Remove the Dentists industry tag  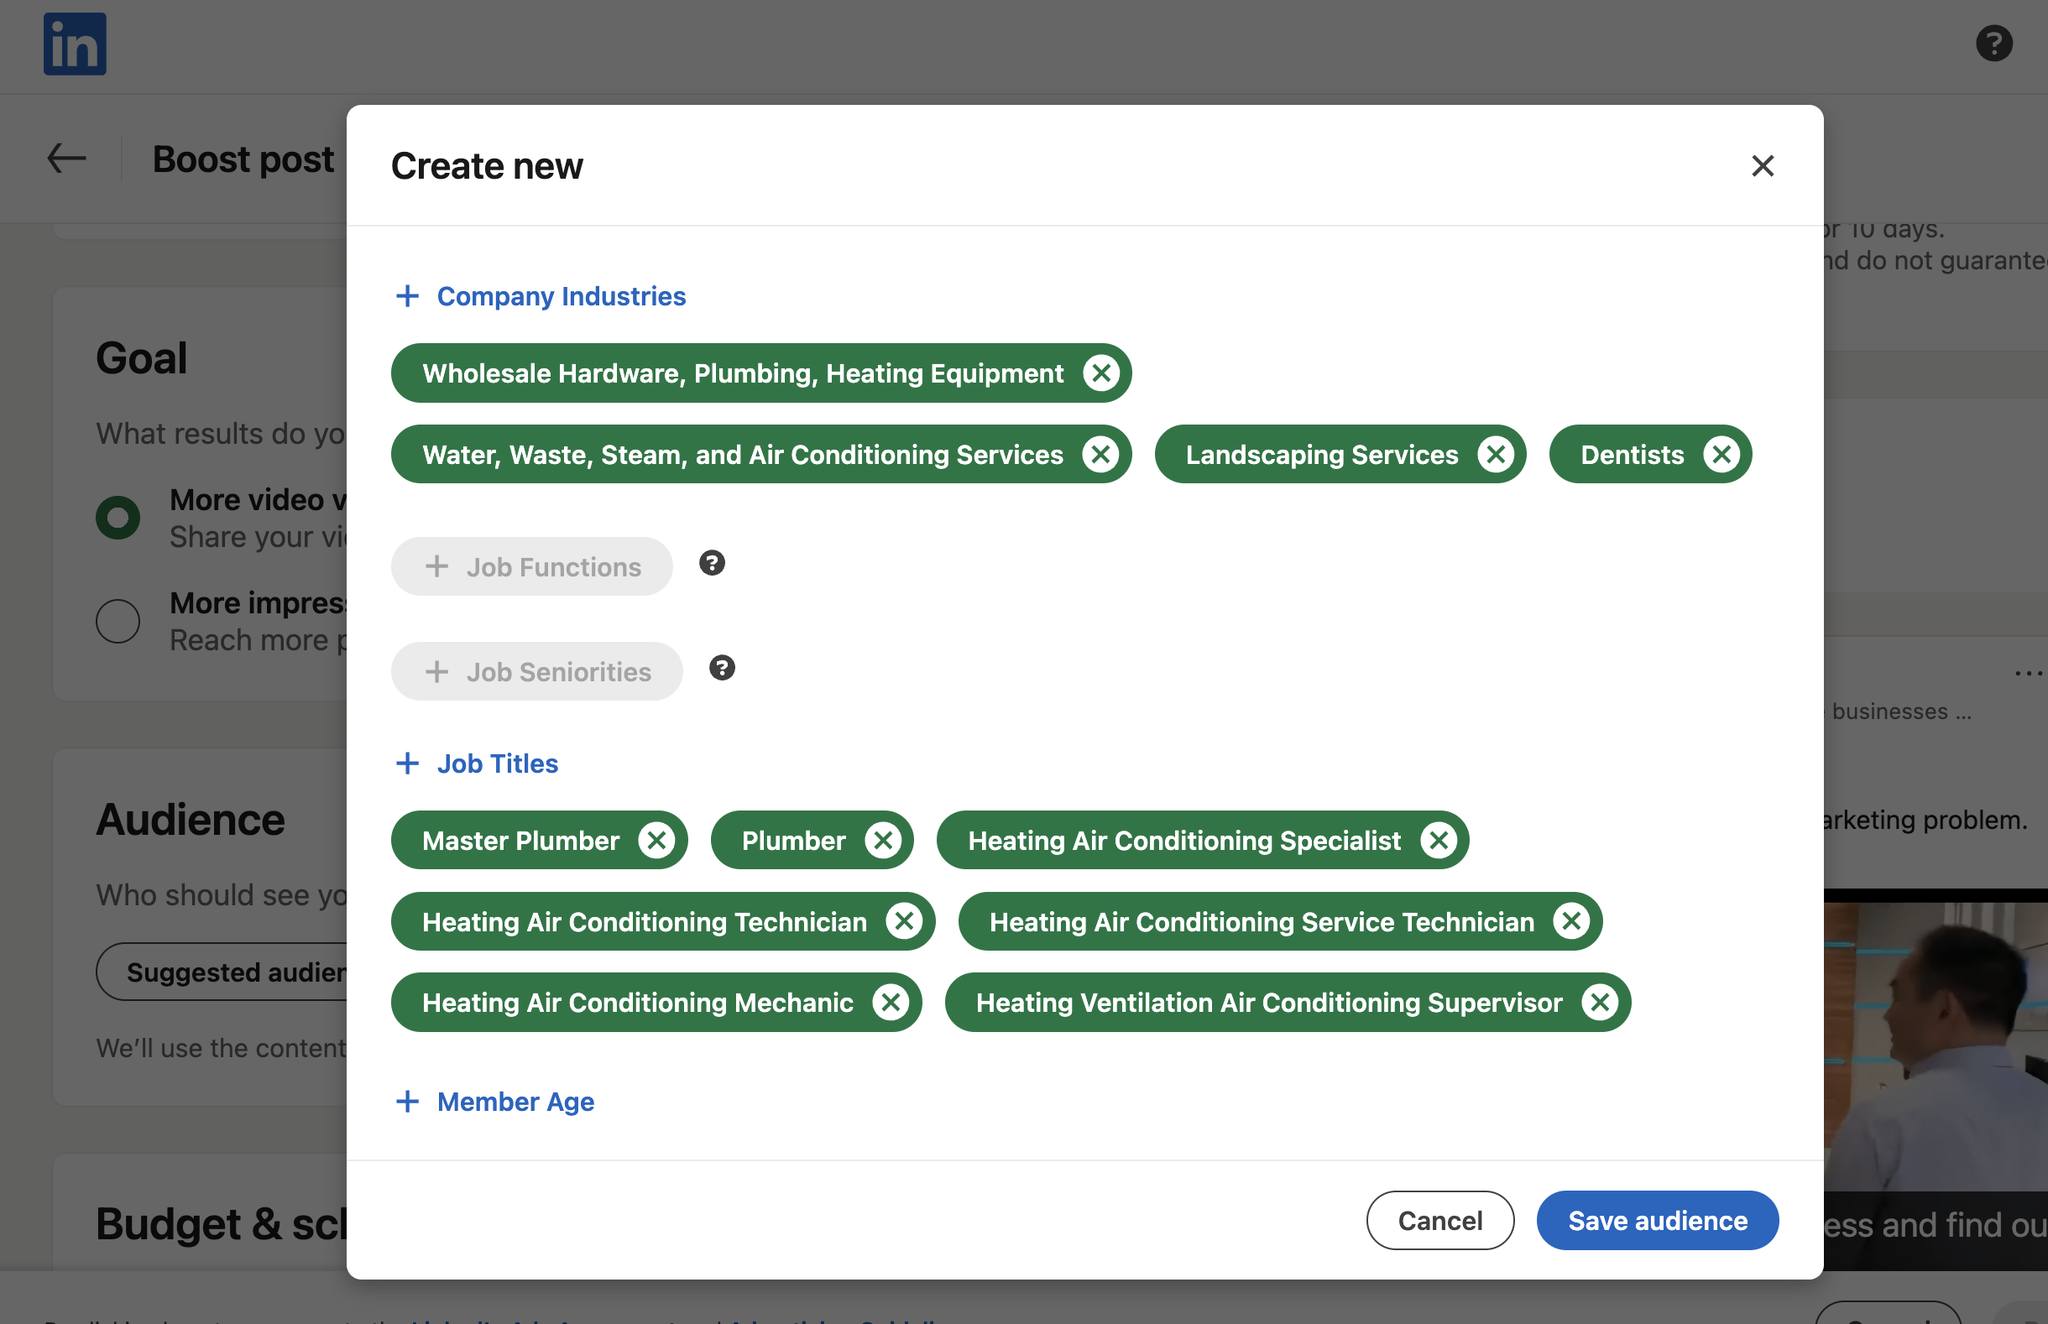point(1721,455)
